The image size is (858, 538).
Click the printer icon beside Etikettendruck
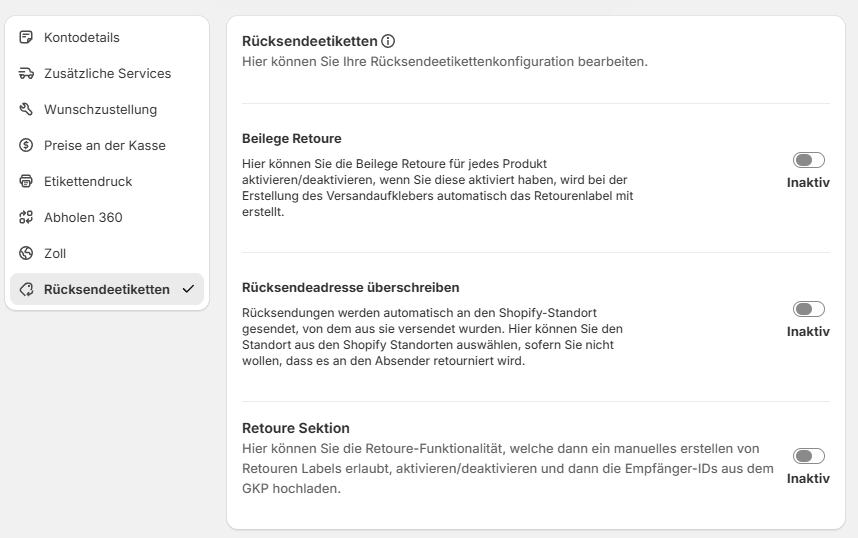pos(26,181)
